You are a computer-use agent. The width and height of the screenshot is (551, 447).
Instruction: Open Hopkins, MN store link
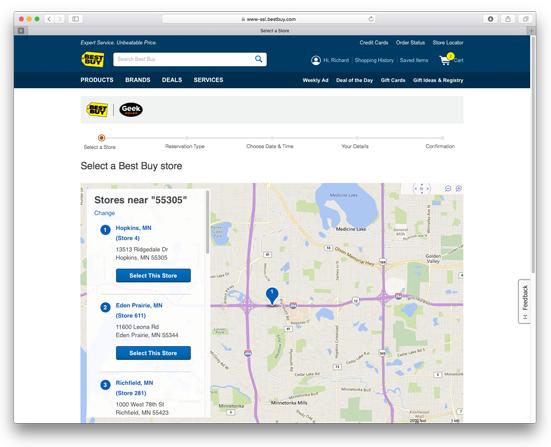pos(134,228)
